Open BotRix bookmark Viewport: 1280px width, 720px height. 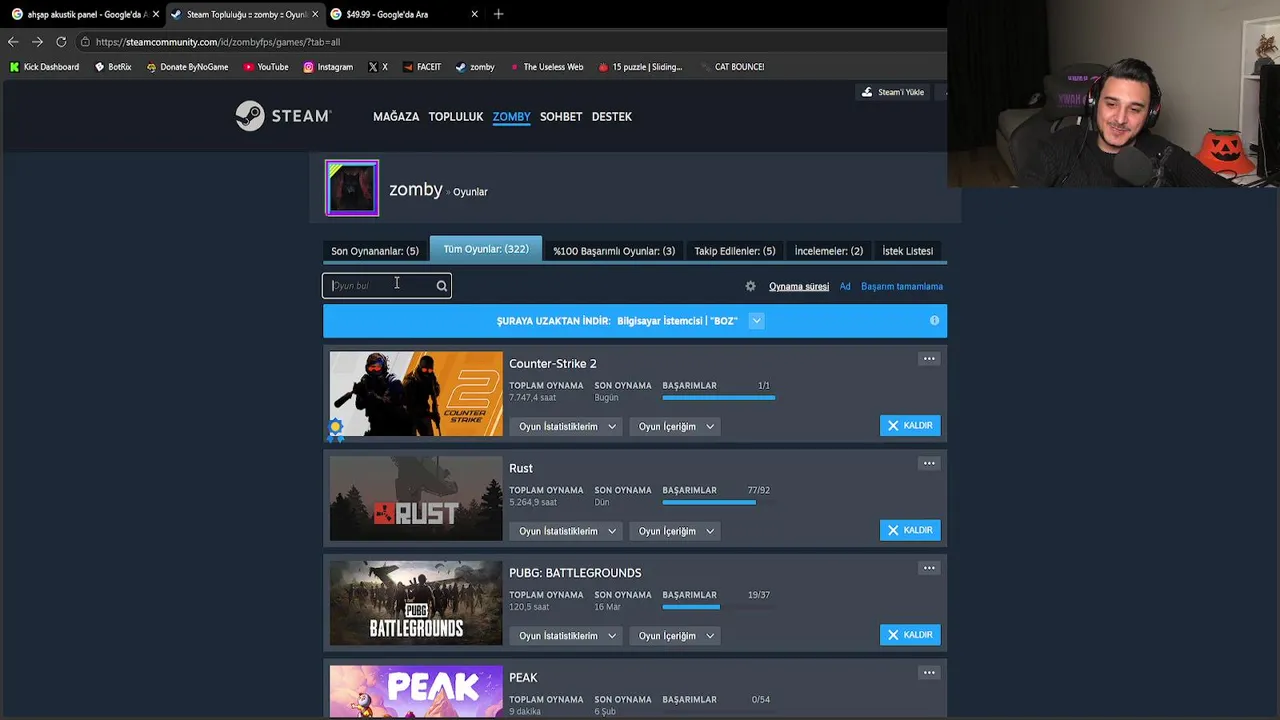click(113, 67)
